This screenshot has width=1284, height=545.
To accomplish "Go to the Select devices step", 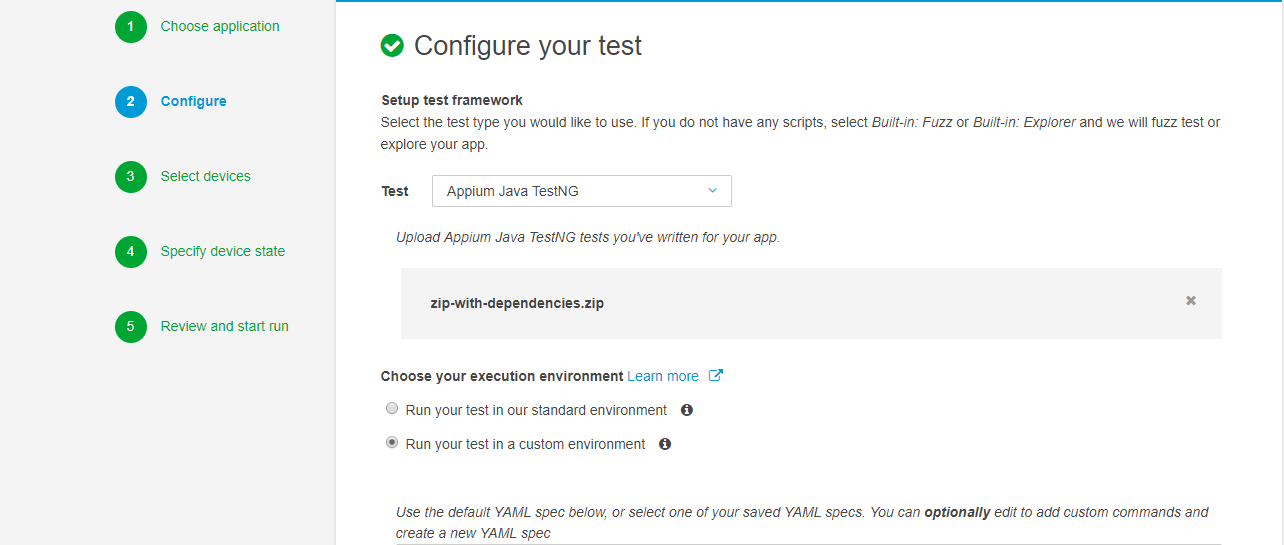I will pos(205,177).
